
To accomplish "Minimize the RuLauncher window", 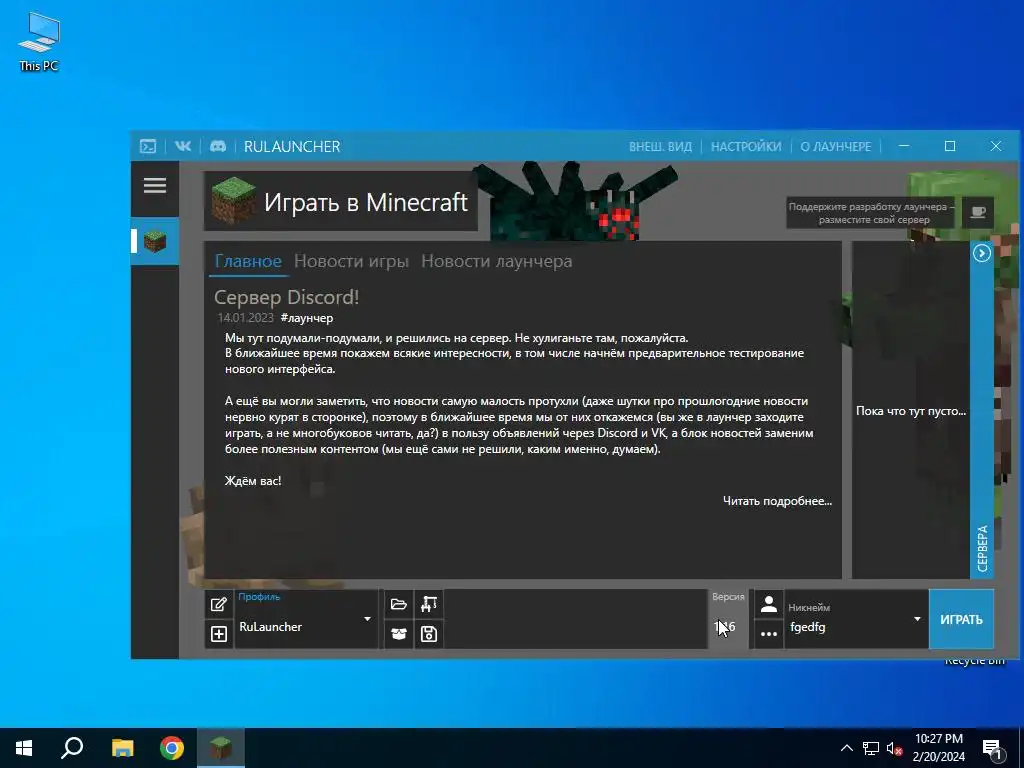I will 904,146.
